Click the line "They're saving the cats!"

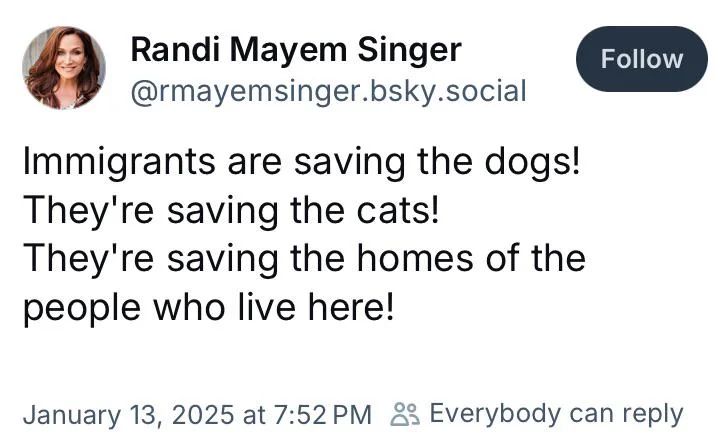pos(231,211)
